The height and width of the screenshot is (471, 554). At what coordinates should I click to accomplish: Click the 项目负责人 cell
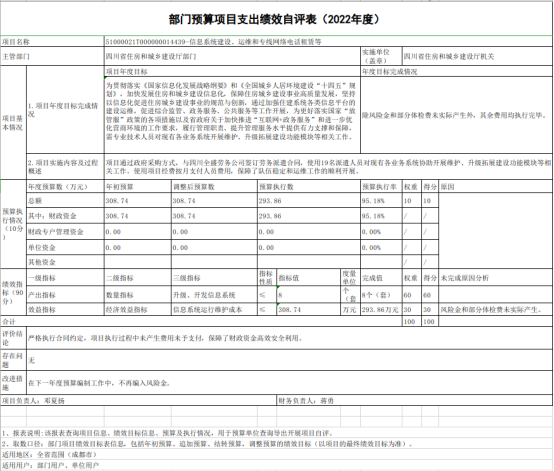click(x=138, y=401)
